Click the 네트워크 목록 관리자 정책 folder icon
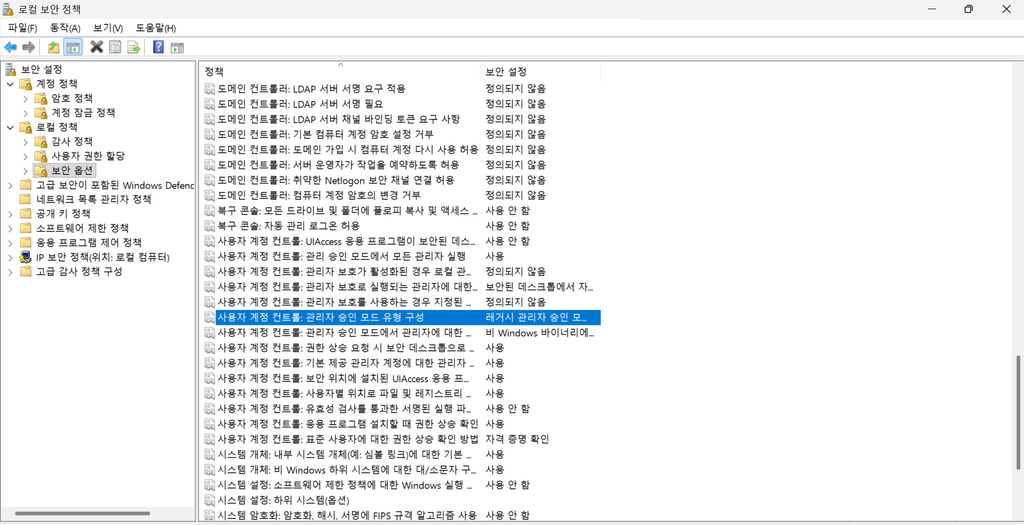This screenshot has width=1024, height=525. coord(25,199)
